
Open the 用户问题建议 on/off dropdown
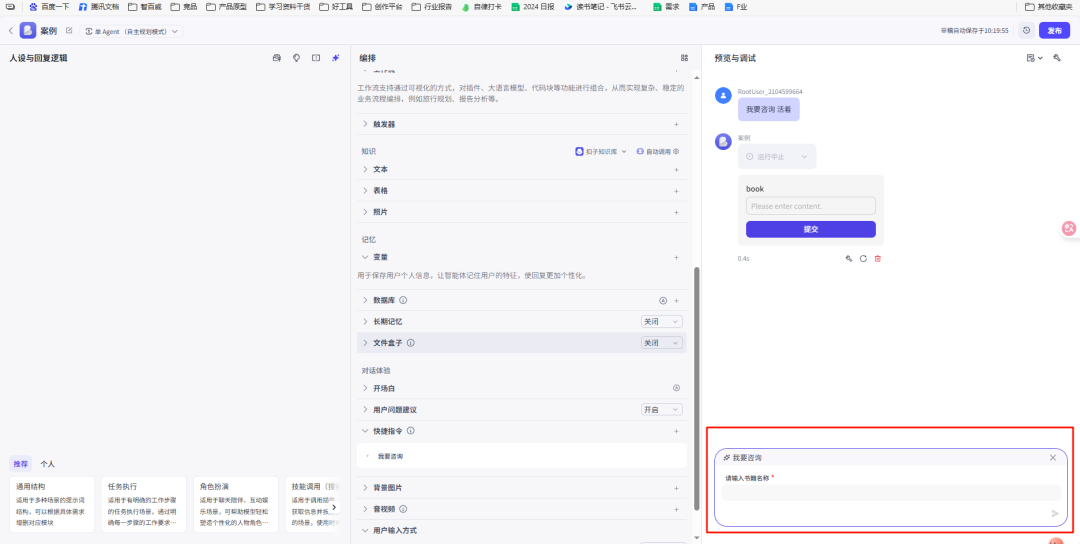[x=661, y=409]
